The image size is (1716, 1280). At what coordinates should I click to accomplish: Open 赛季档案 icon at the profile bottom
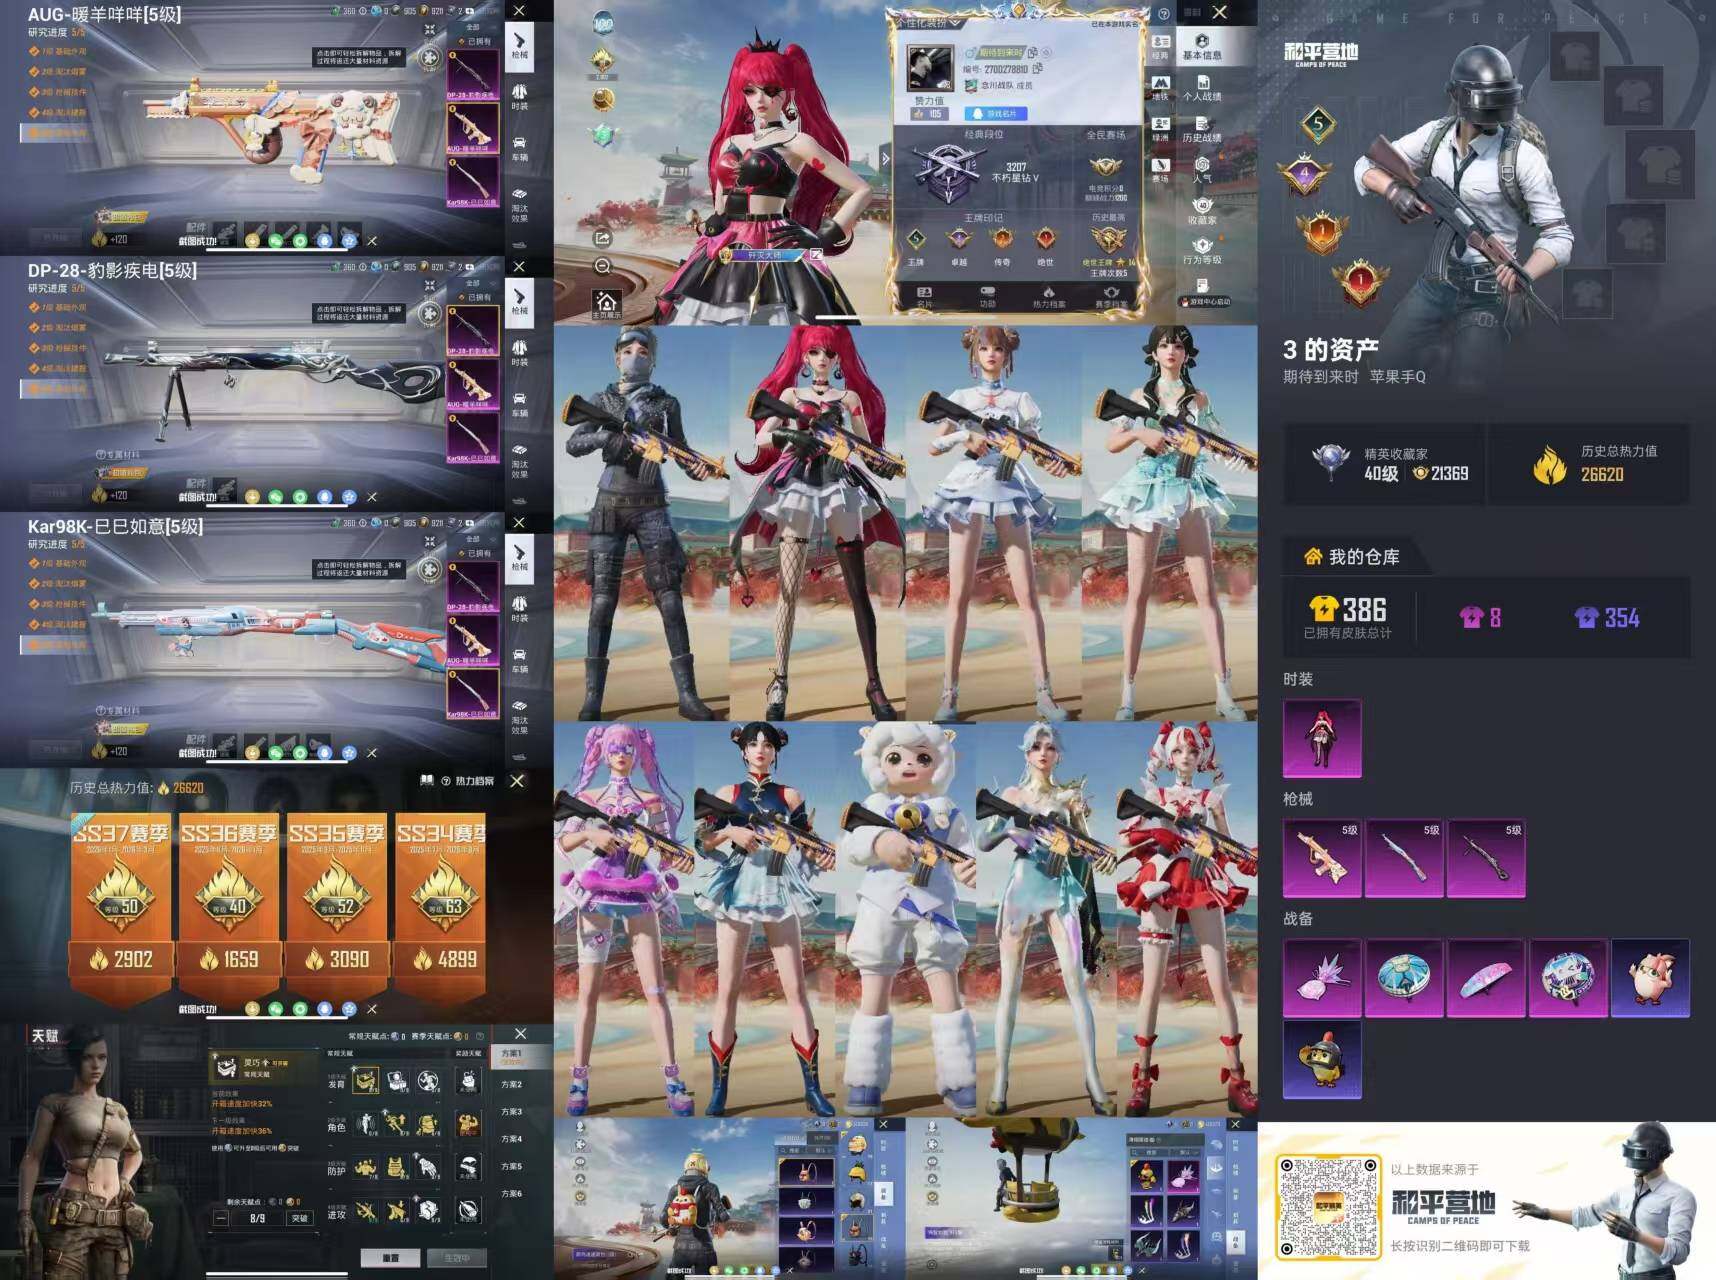pos(1110,296)
